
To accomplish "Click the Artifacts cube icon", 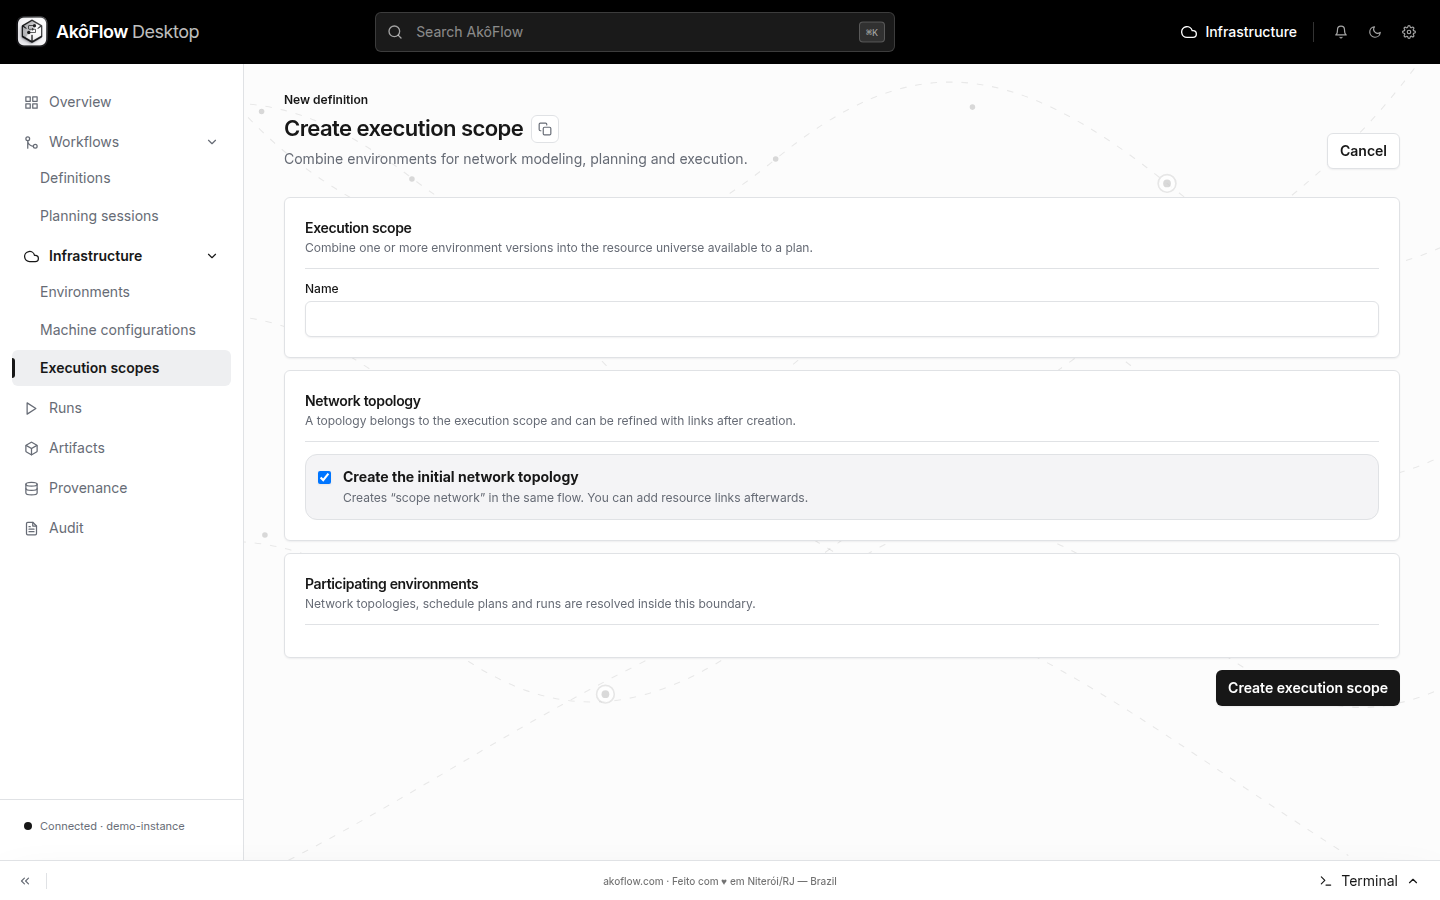I will 31,448.
